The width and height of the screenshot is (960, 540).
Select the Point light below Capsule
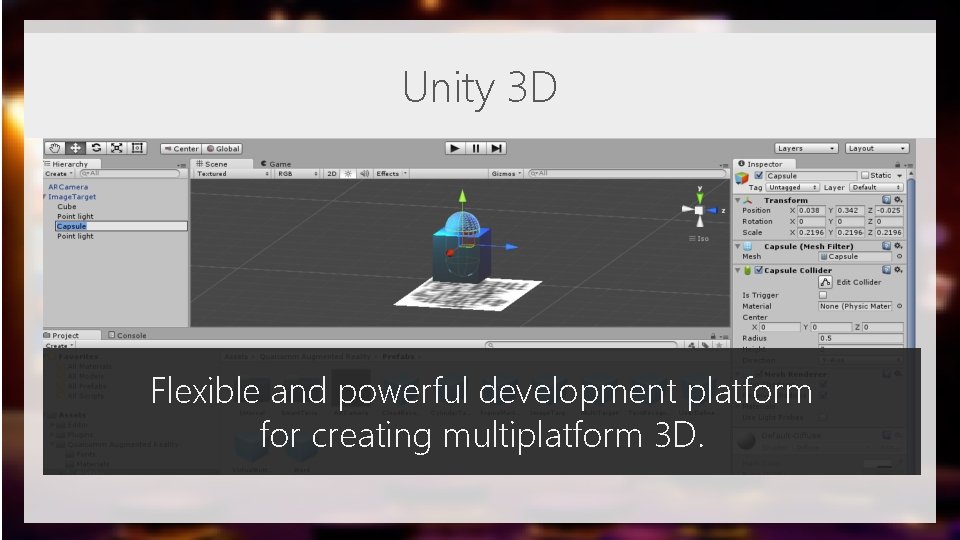[75, 236]
